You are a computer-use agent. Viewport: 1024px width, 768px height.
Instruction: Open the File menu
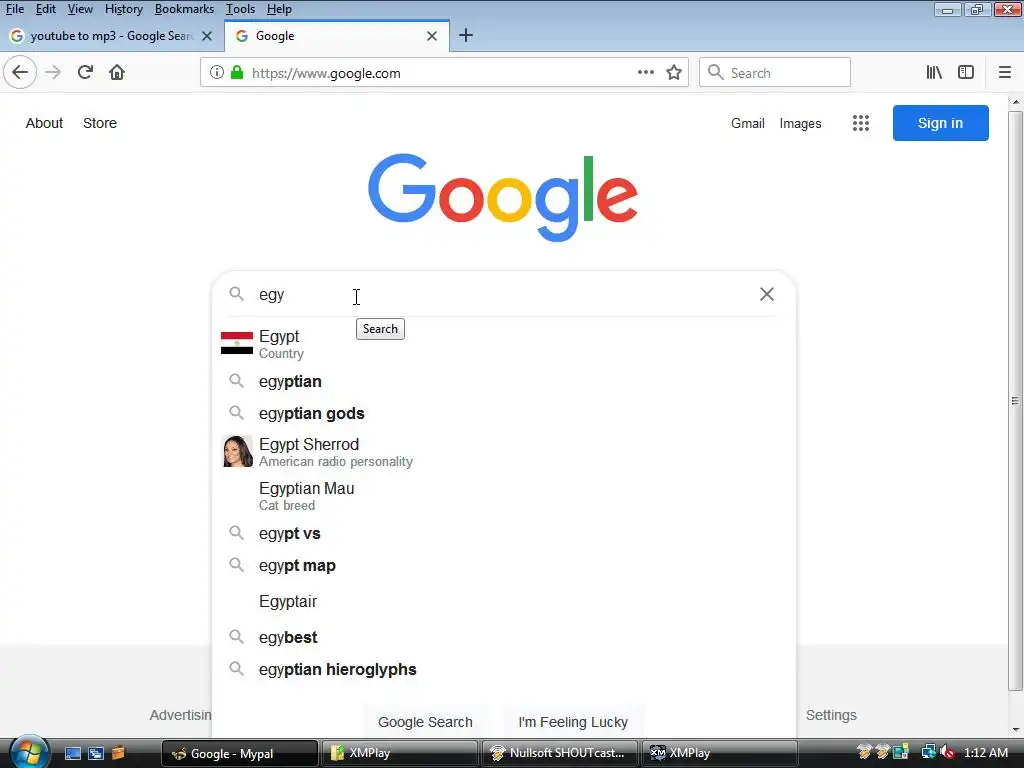click(x=14, y=9)
